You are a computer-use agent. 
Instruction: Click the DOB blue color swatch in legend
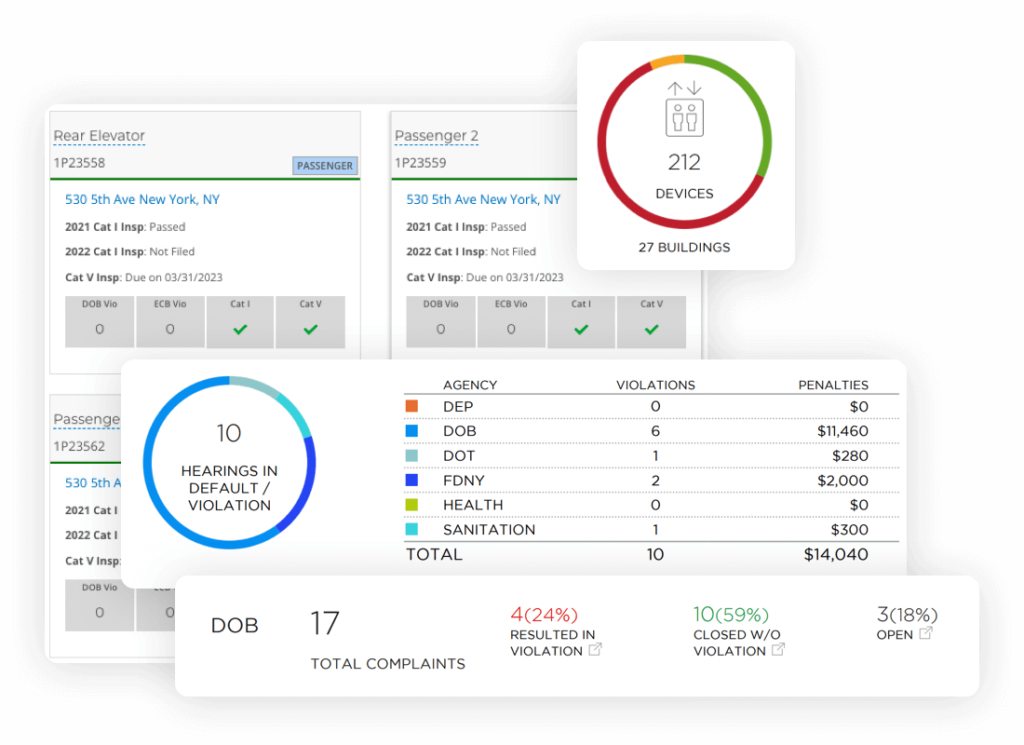click(x=412, y=431)
